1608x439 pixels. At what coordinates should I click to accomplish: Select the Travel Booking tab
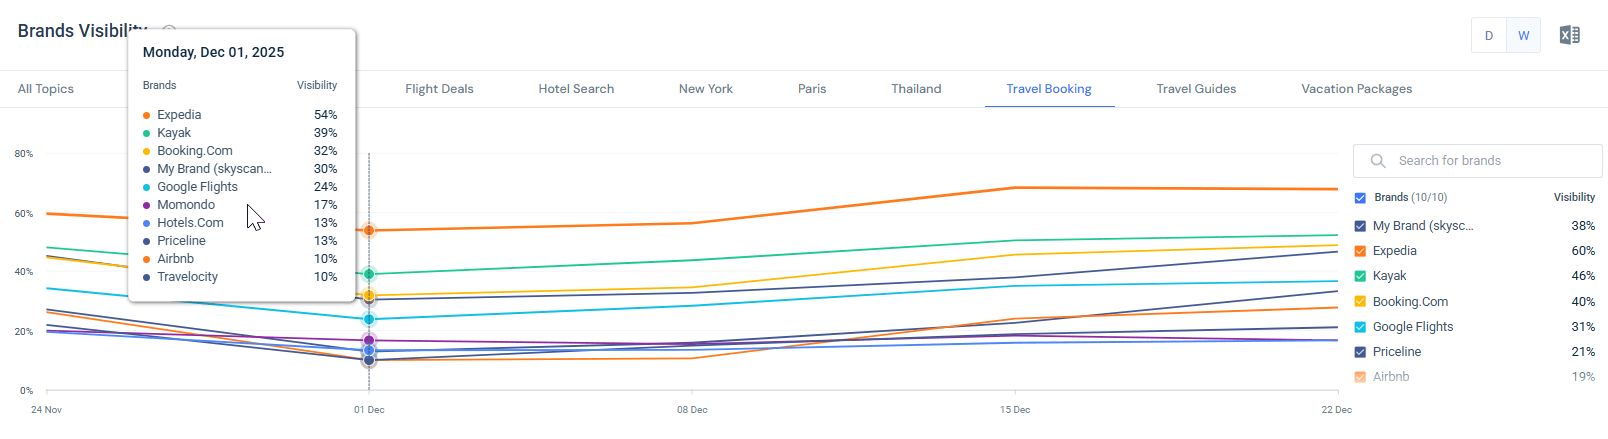[x=1049, y=89]
